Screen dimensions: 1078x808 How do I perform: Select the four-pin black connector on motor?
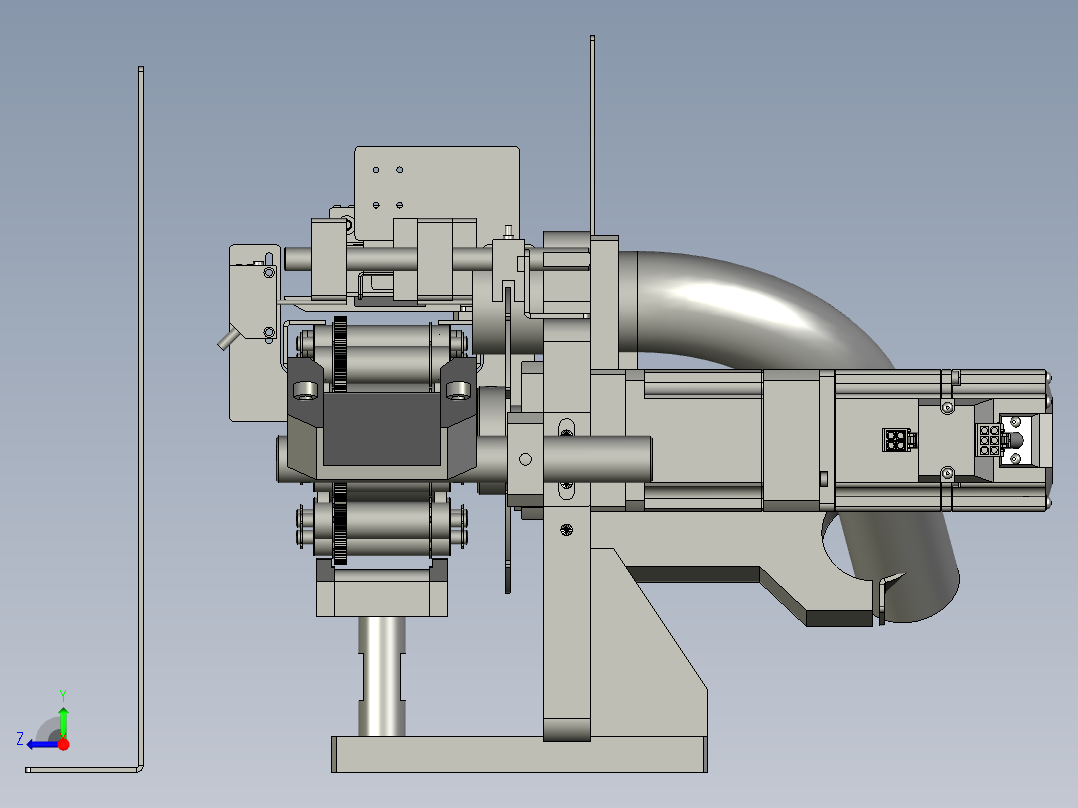895,440
